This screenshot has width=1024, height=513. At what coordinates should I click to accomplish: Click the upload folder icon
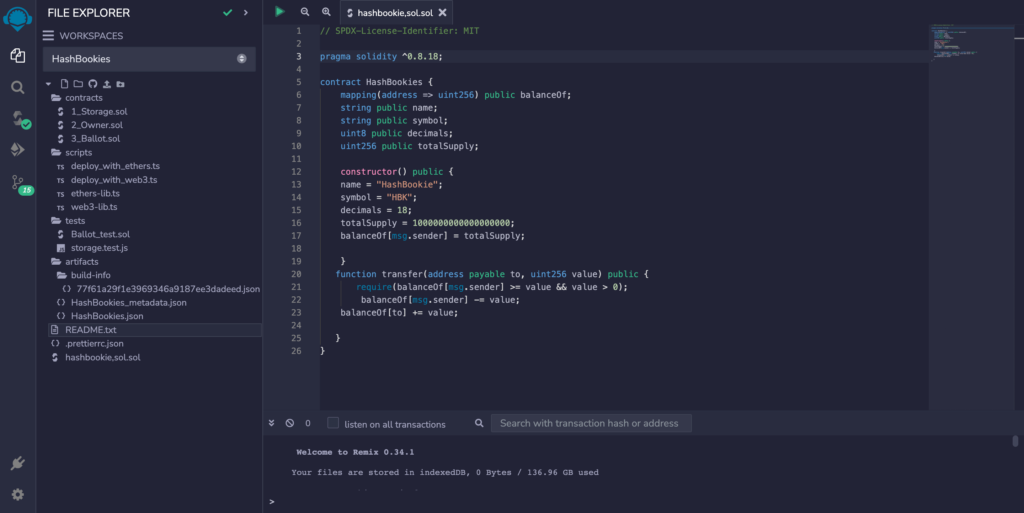[120, 84]
